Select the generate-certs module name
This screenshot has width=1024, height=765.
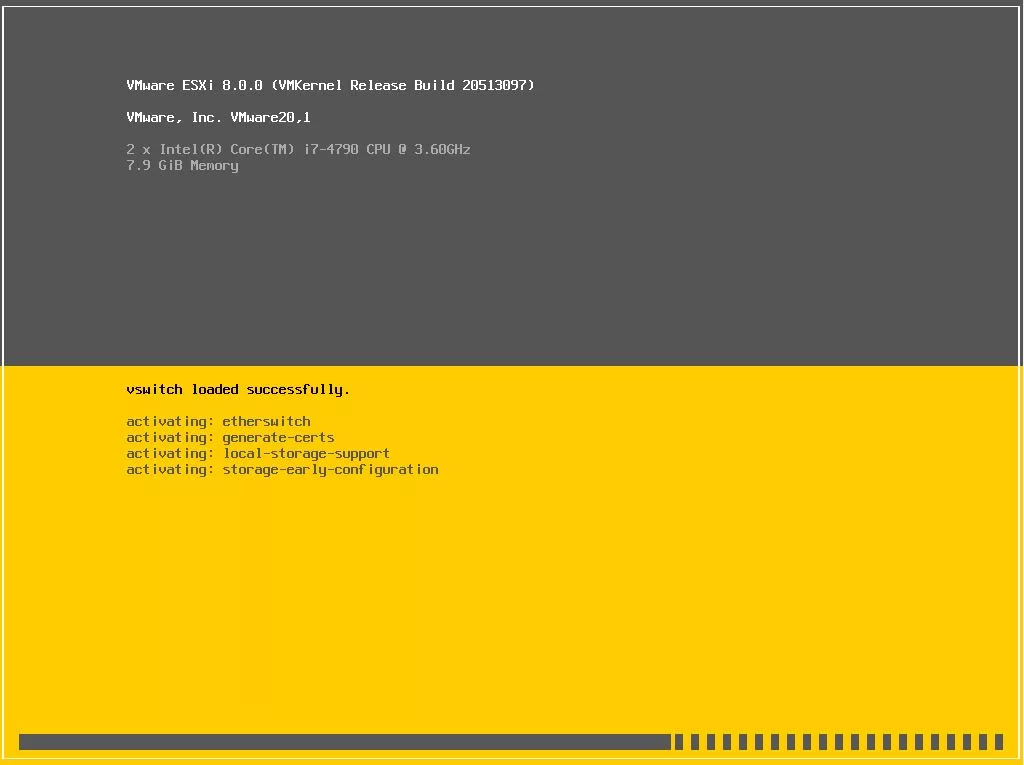(x=278, y=438)
